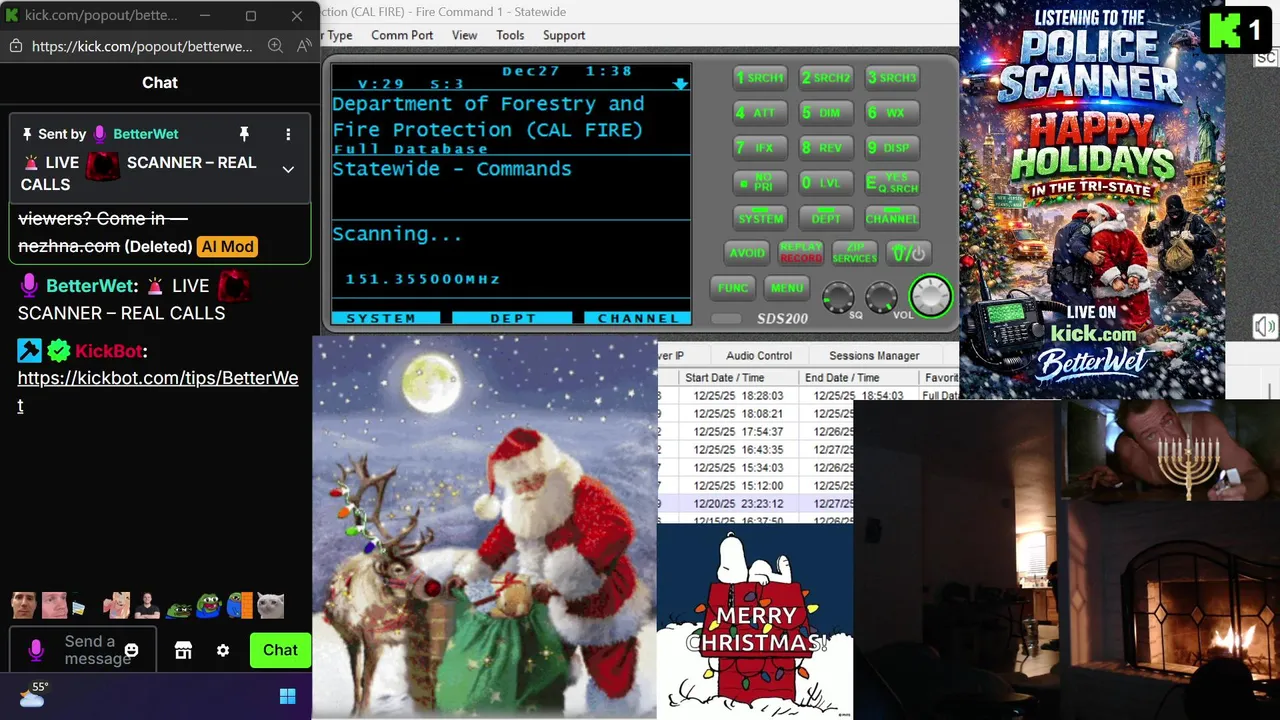Click the 0 LVL key

[x=826, y=183]
